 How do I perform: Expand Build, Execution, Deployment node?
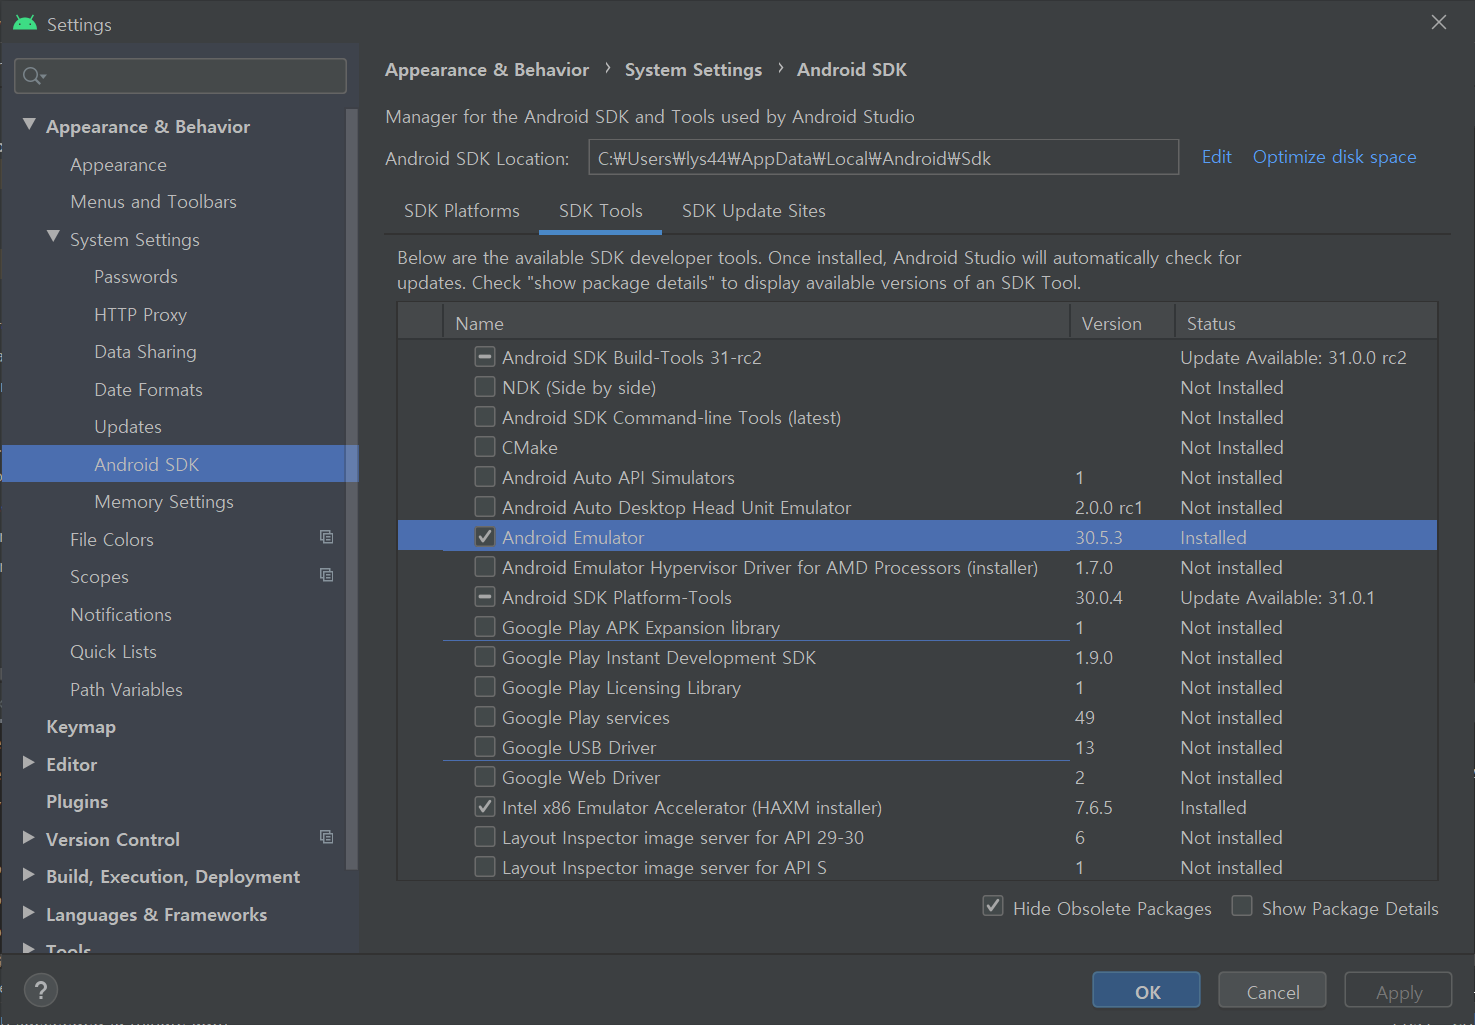(28, 874)
